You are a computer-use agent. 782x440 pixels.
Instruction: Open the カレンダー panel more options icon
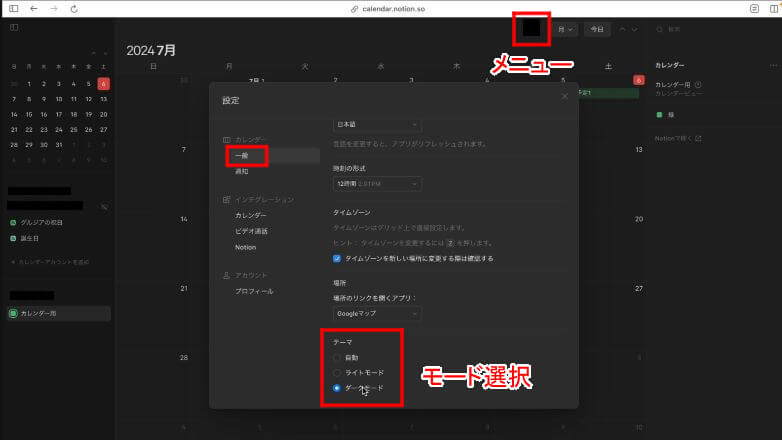coord(773,65)
